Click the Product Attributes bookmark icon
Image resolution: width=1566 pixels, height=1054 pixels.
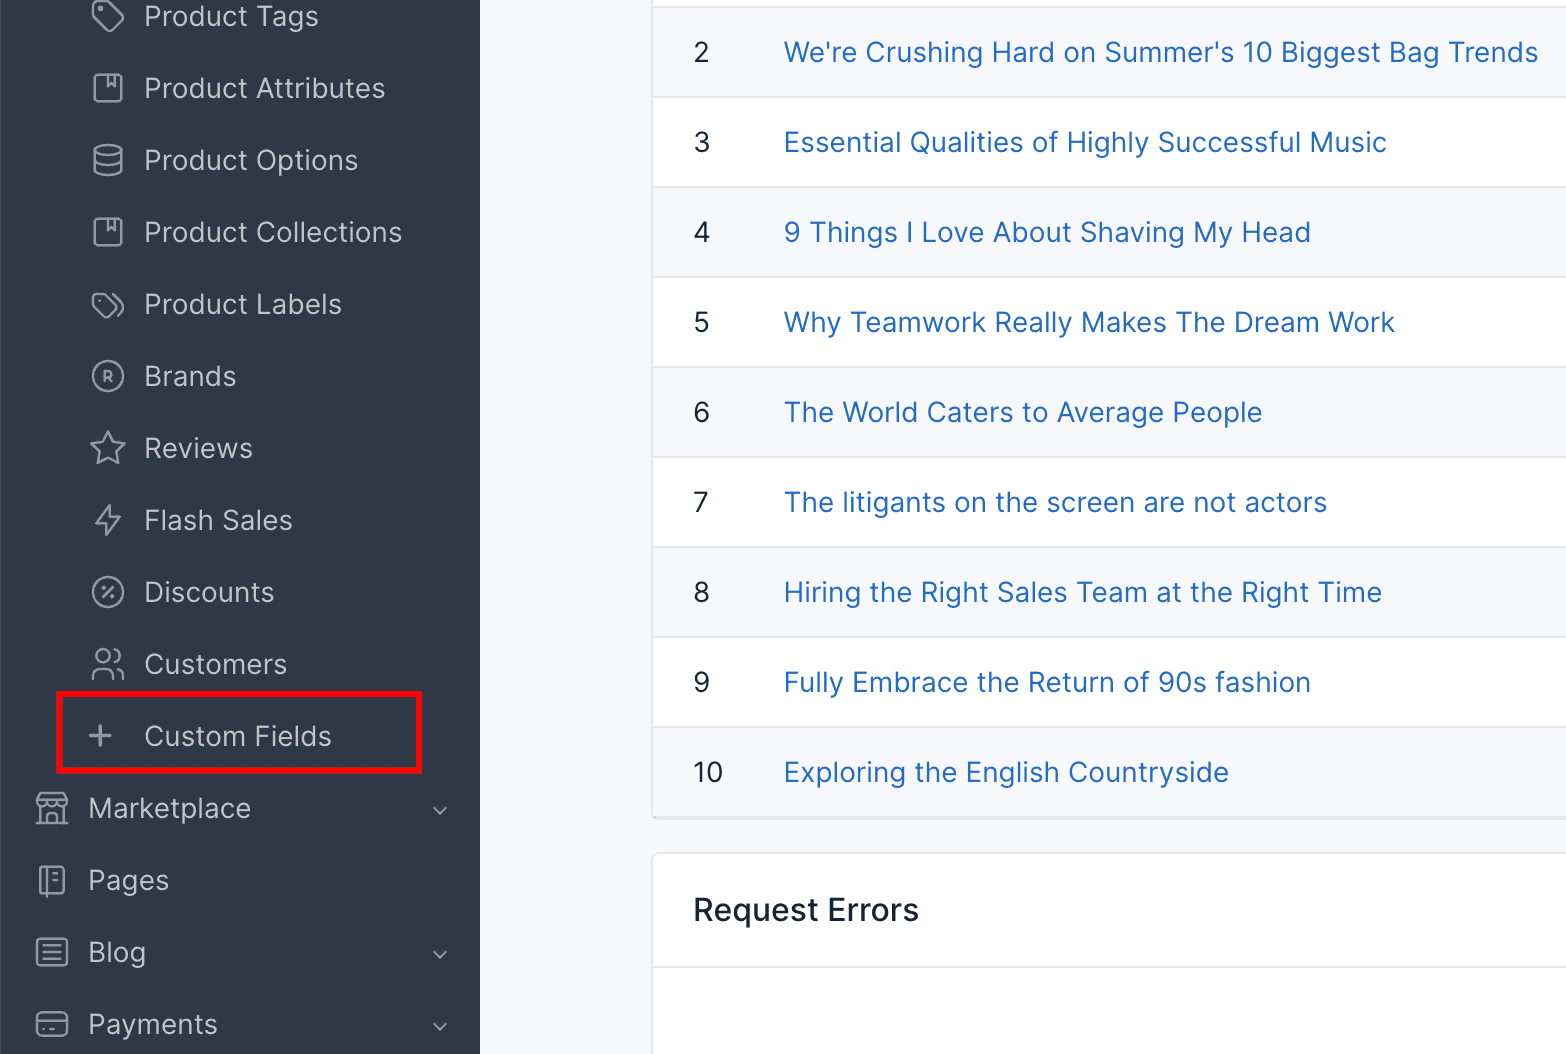108,88
